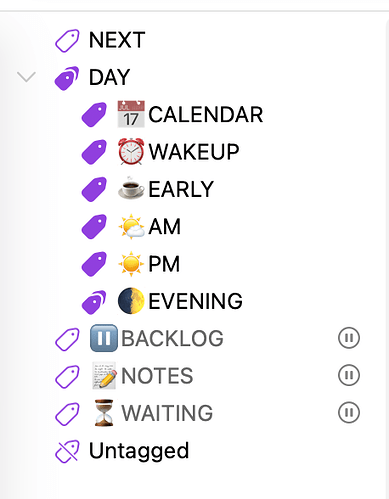Select the NOTES tag label

(x=157, y=376)
